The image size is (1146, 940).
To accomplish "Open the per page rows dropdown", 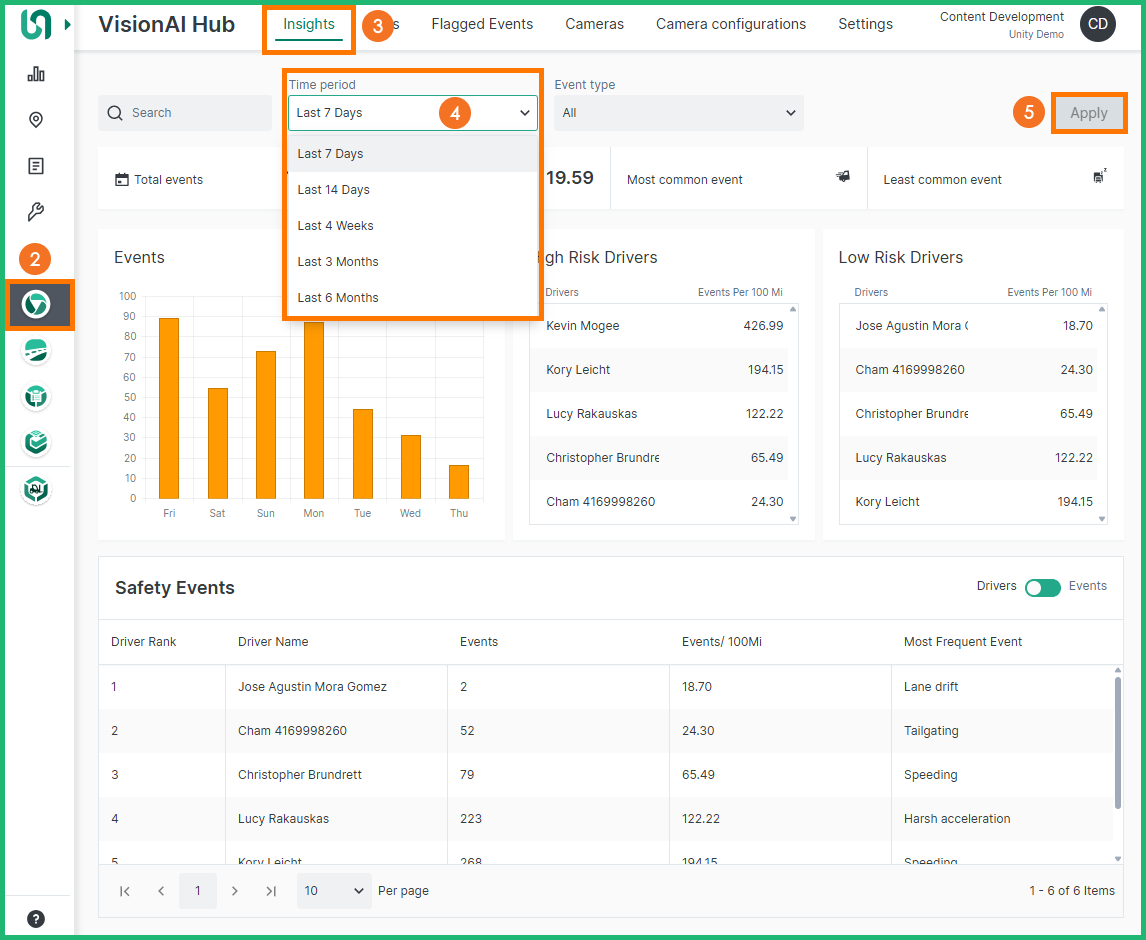I will [x=334, y=891].
